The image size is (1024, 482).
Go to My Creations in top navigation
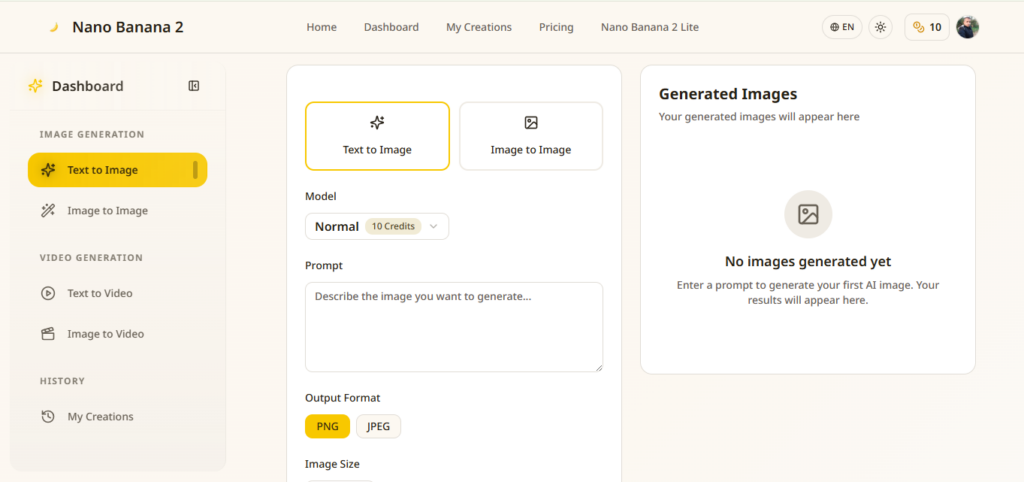pyautogui.click(x=479, y=27)
